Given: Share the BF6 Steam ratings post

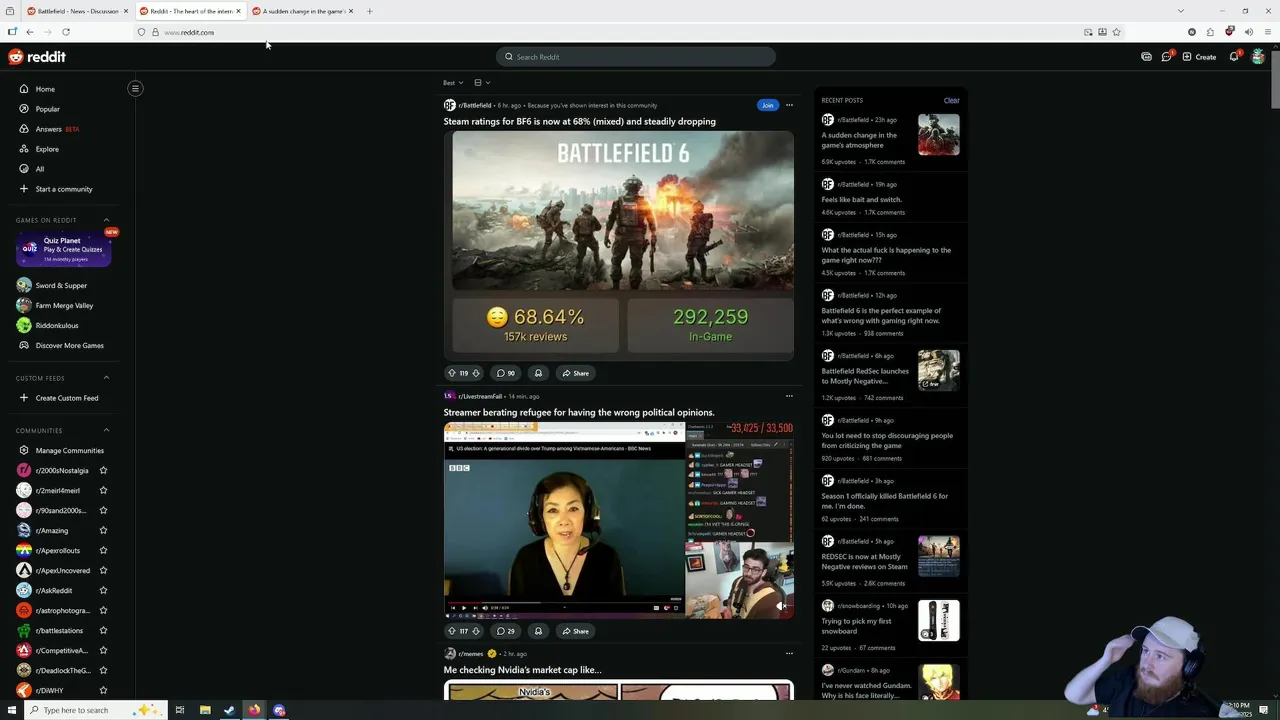Looking at the screenshot, I should 575,373.
